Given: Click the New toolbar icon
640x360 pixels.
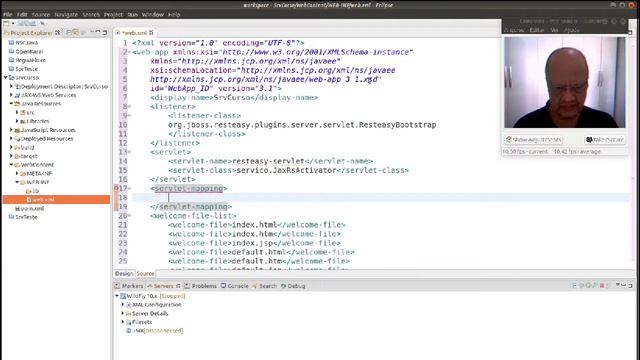Looking at the screenshot, I should click(7, 24).
